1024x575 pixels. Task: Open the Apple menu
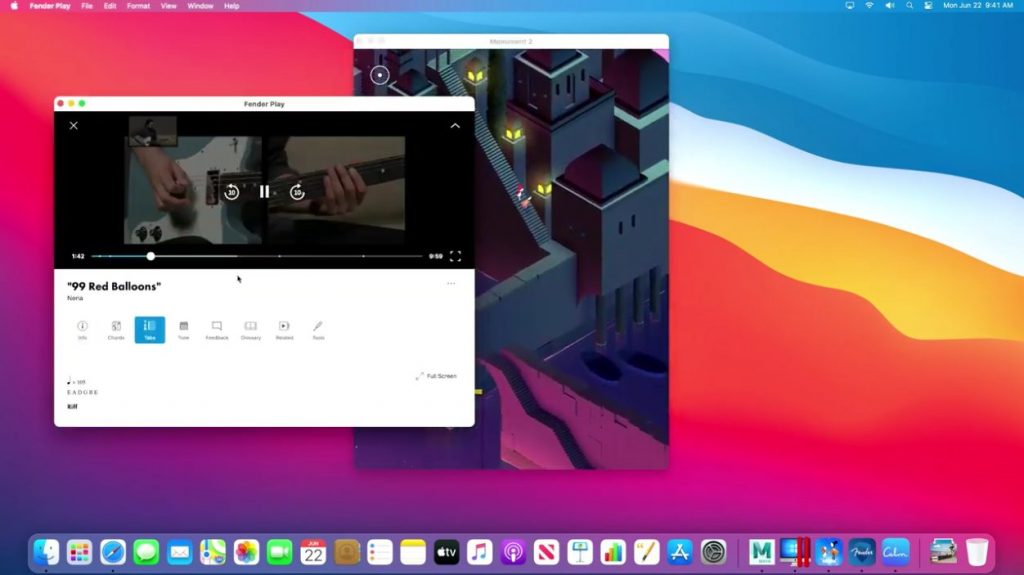click(14, 6)
